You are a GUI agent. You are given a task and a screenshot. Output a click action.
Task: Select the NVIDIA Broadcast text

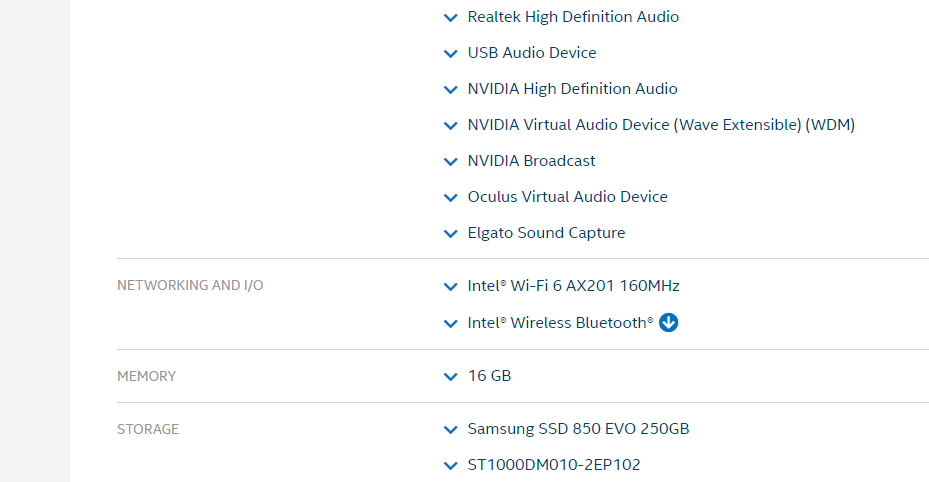coord(531,161)
